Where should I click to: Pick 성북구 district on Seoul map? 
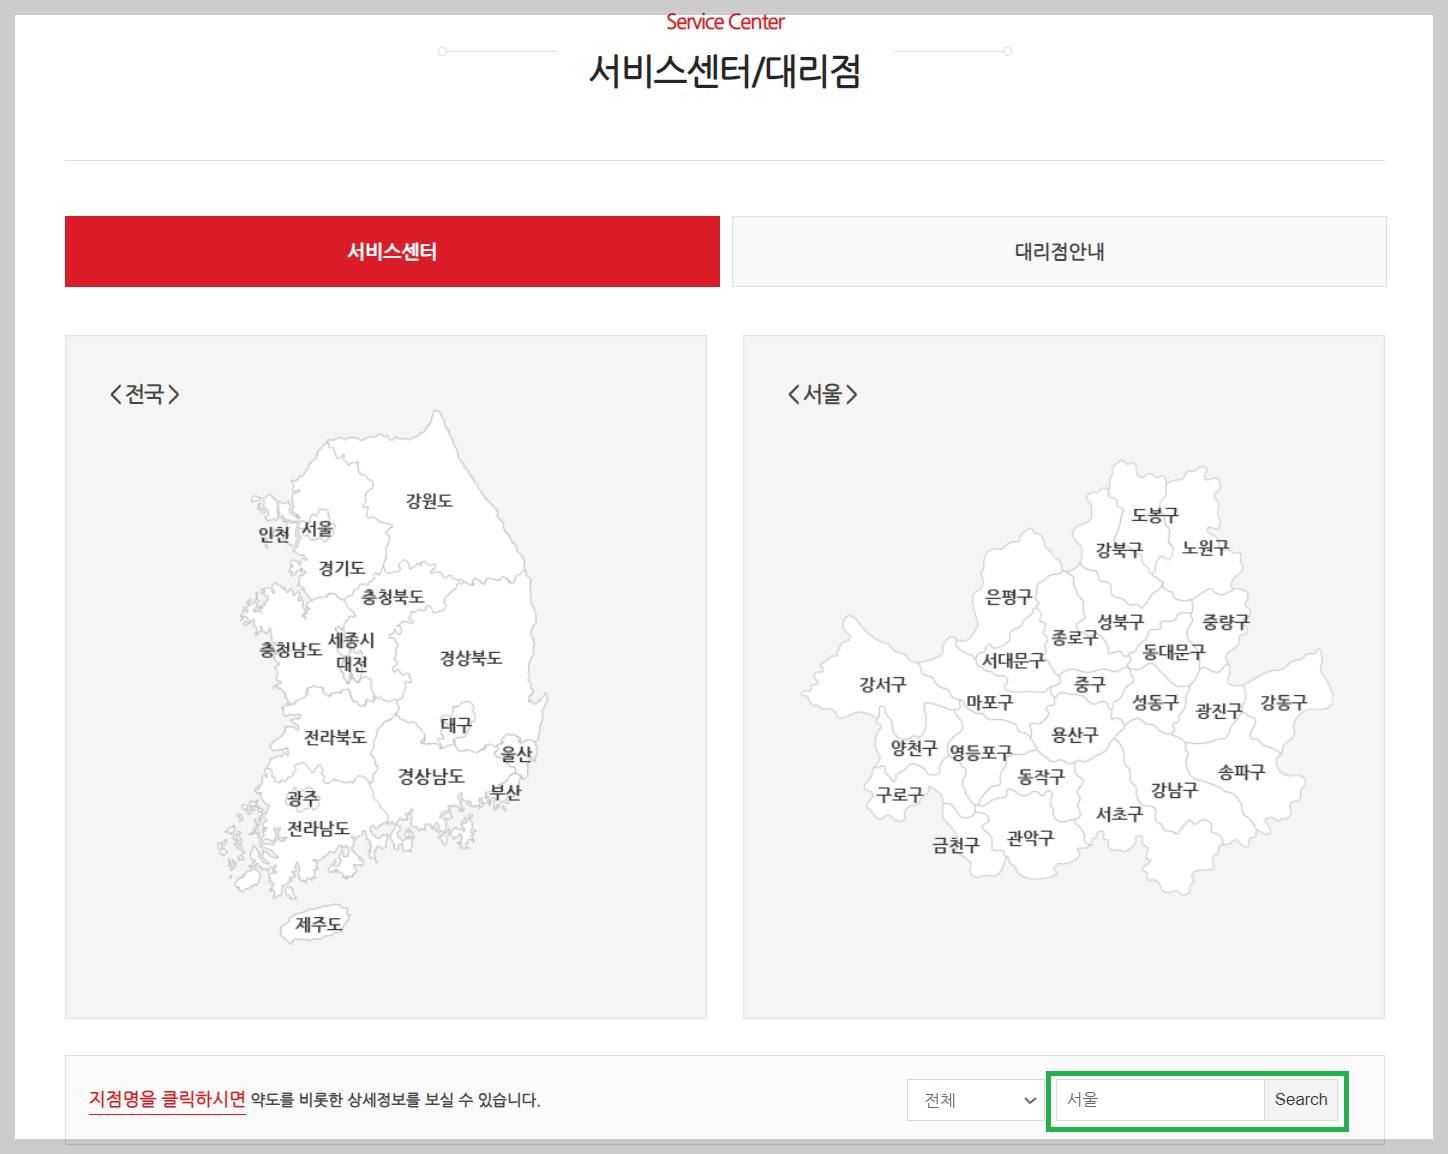pos(1121,622)
